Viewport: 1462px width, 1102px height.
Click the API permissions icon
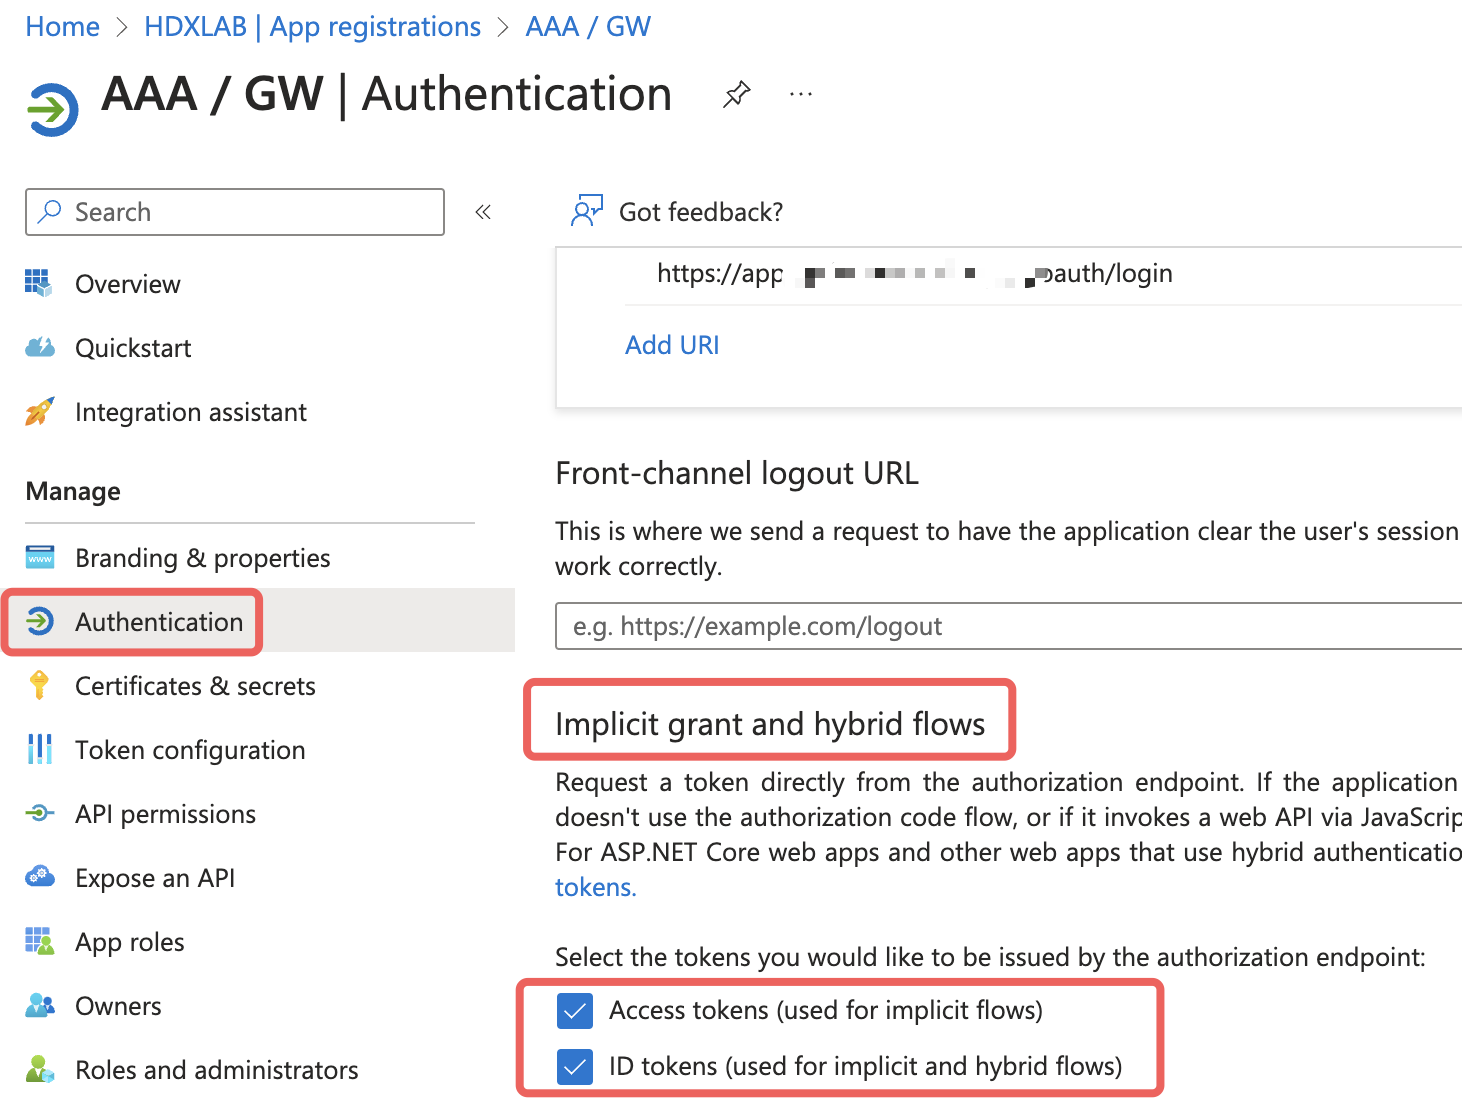click(40, 813)
